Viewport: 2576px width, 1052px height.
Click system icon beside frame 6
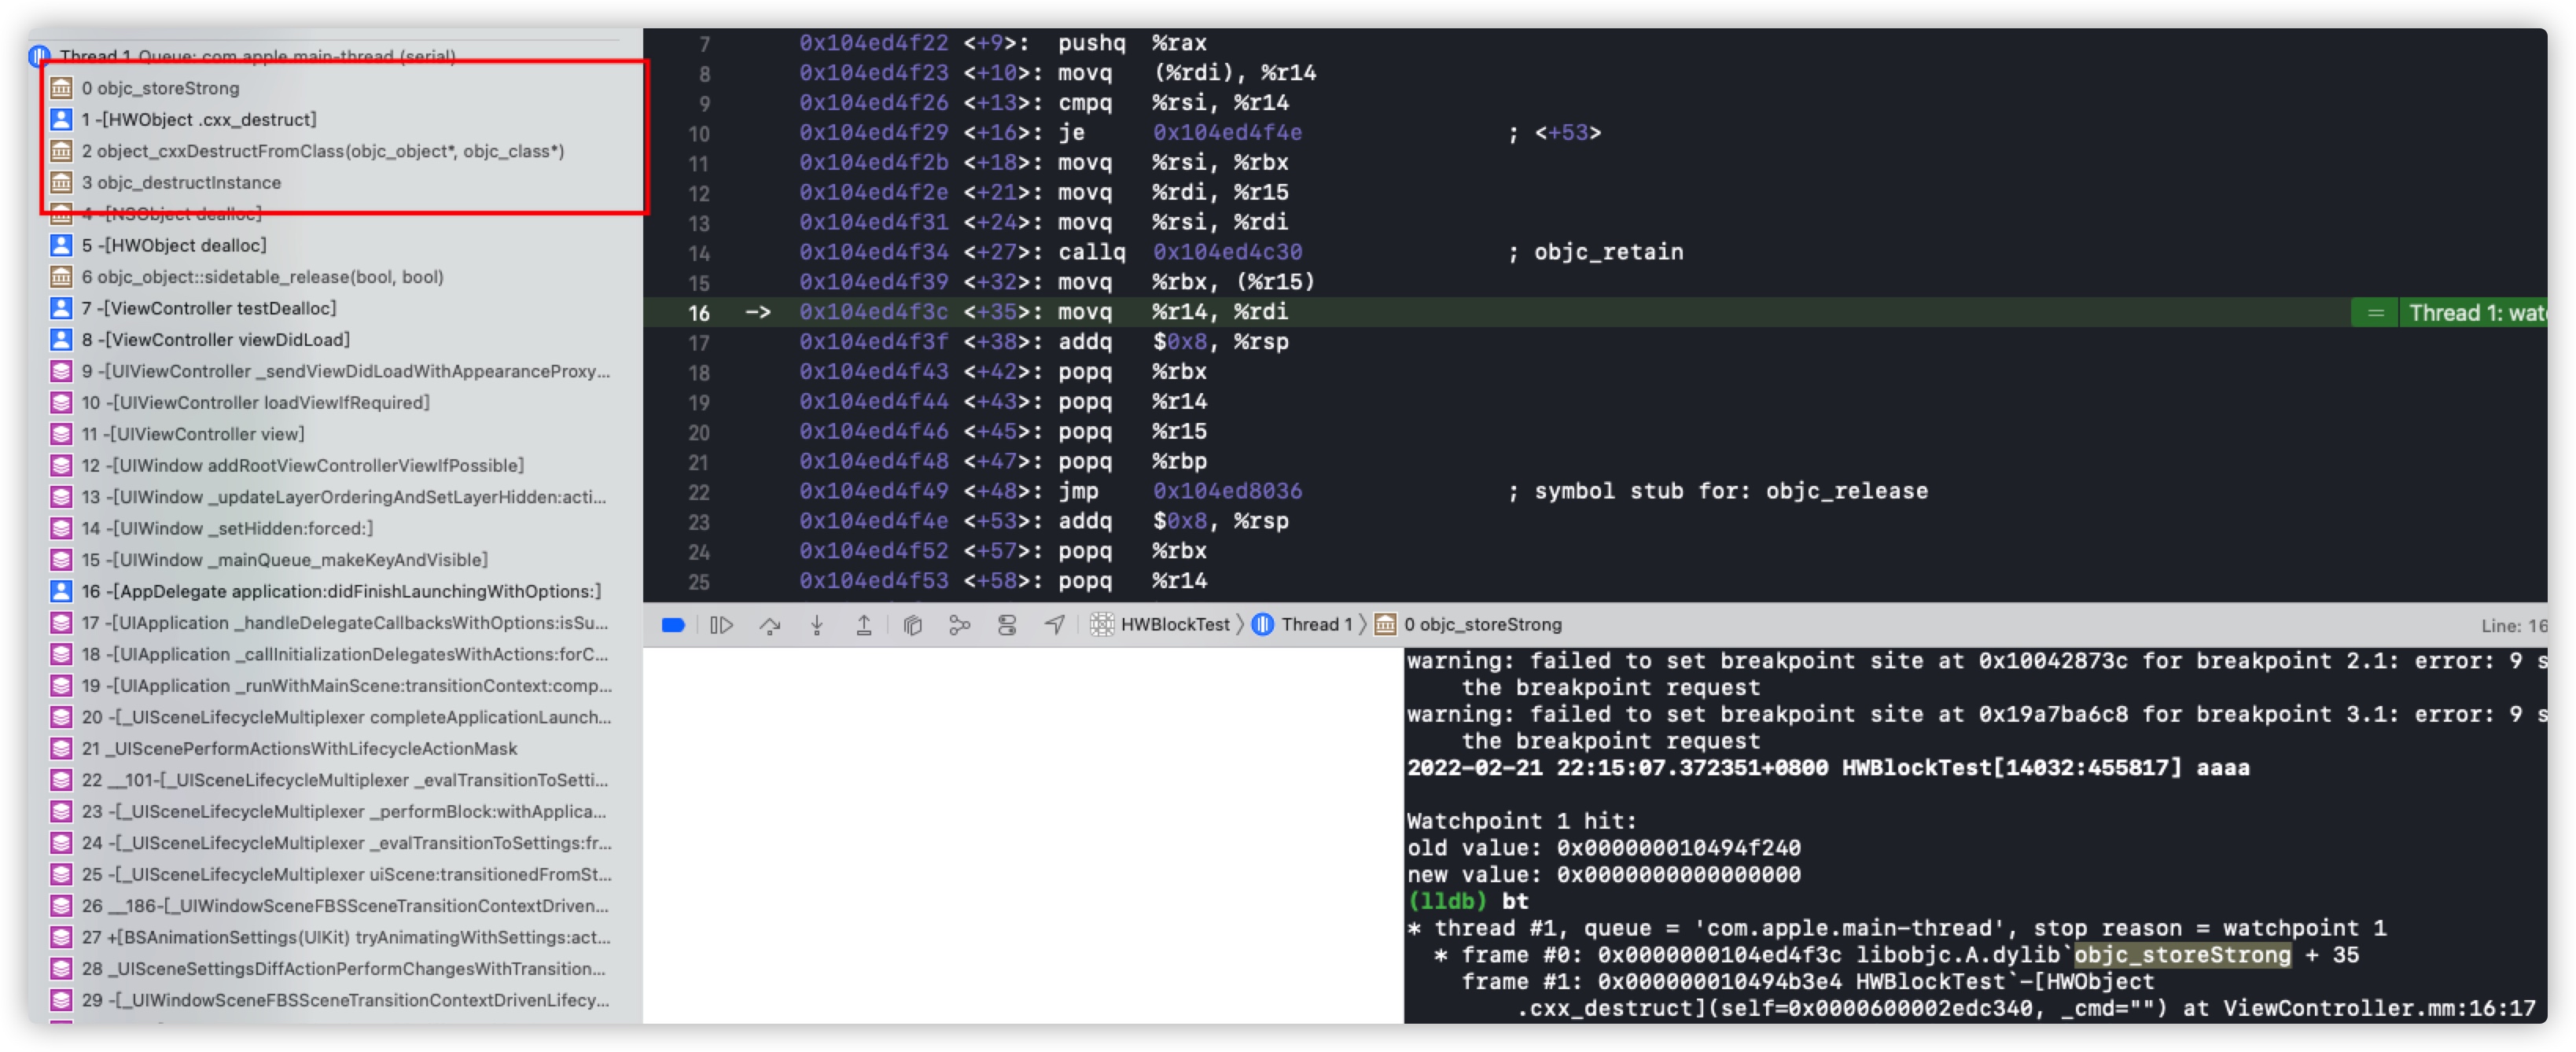coord(61,277)
